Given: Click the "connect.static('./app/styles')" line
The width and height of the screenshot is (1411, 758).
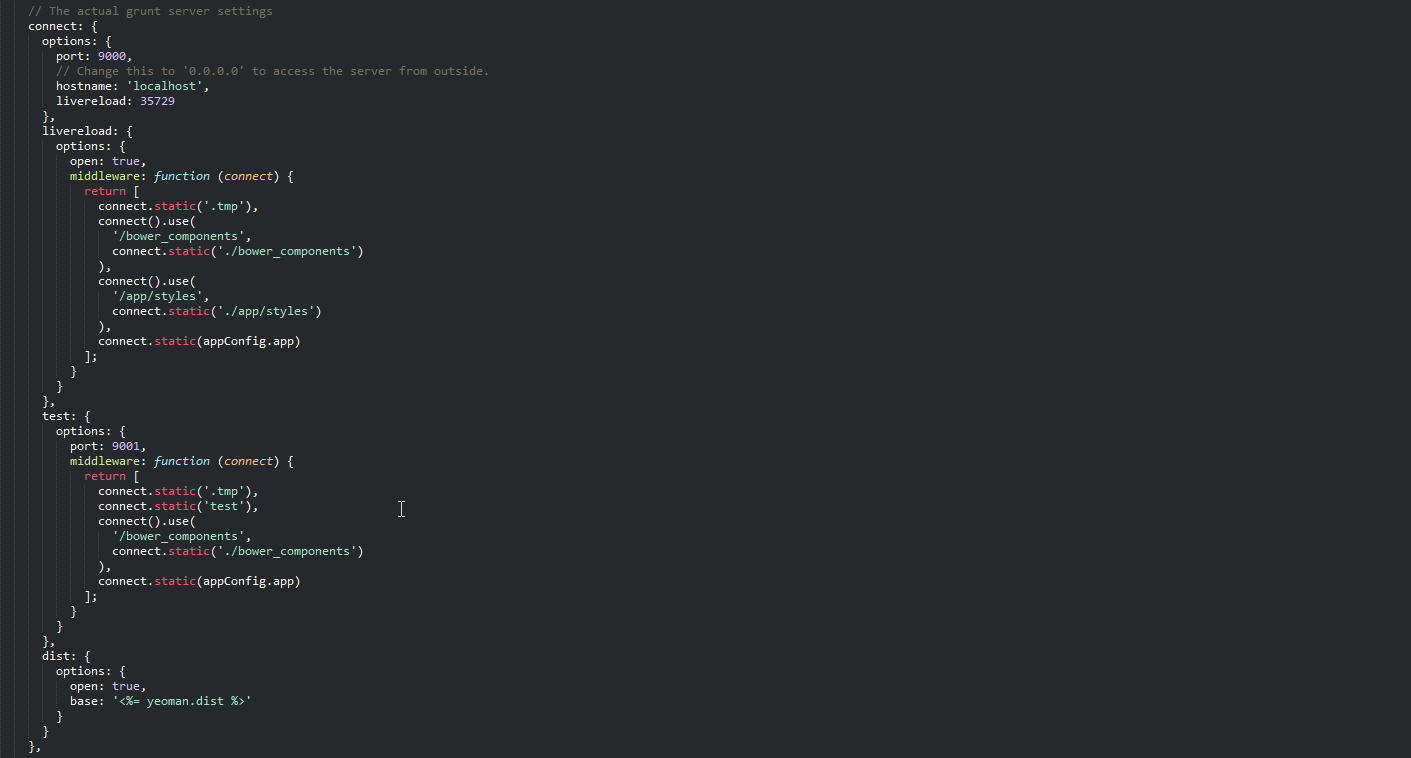Looking at the screenshot, I should [x=217, y=311].
